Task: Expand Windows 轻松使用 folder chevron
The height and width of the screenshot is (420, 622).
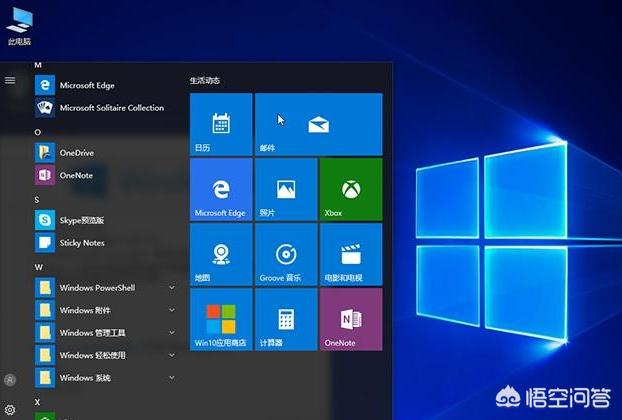Action: tap(172, 355)
